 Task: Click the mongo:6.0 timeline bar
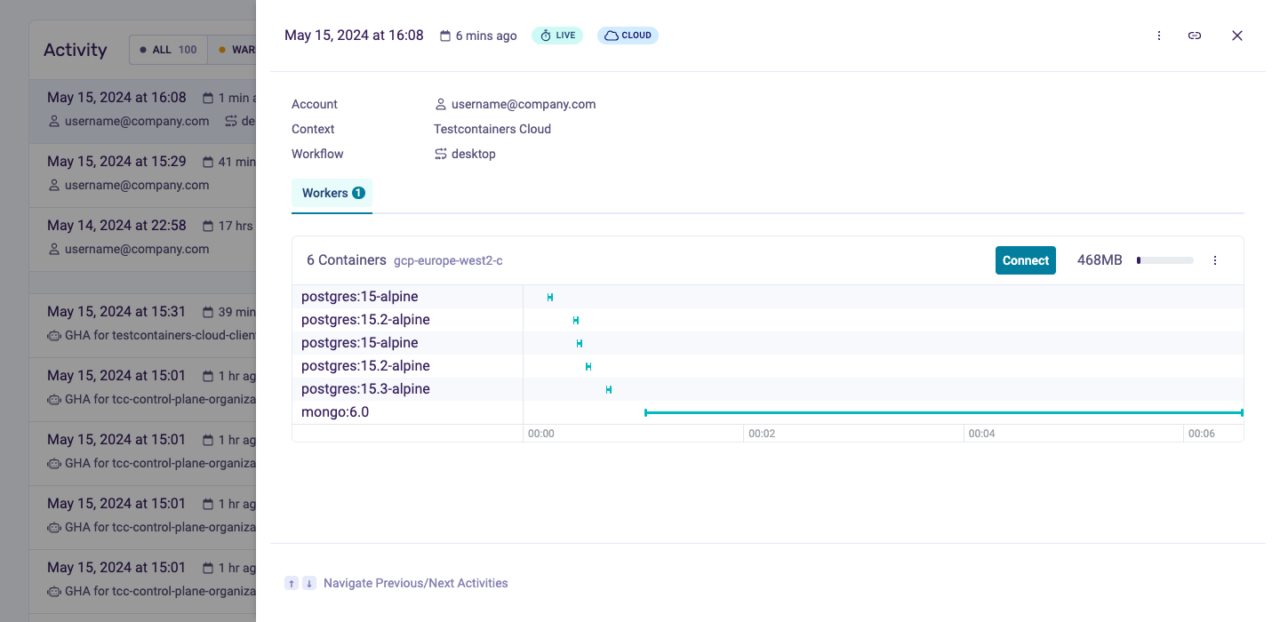[x=944, y=411]
